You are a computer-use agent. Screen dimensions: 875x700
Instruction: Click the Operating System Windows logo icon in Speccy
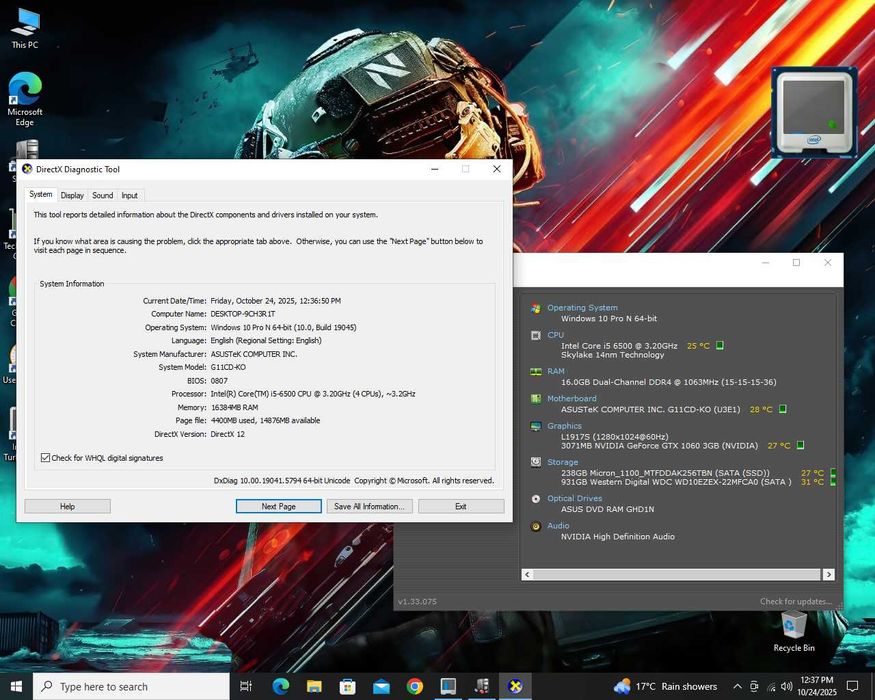point(536,308)
